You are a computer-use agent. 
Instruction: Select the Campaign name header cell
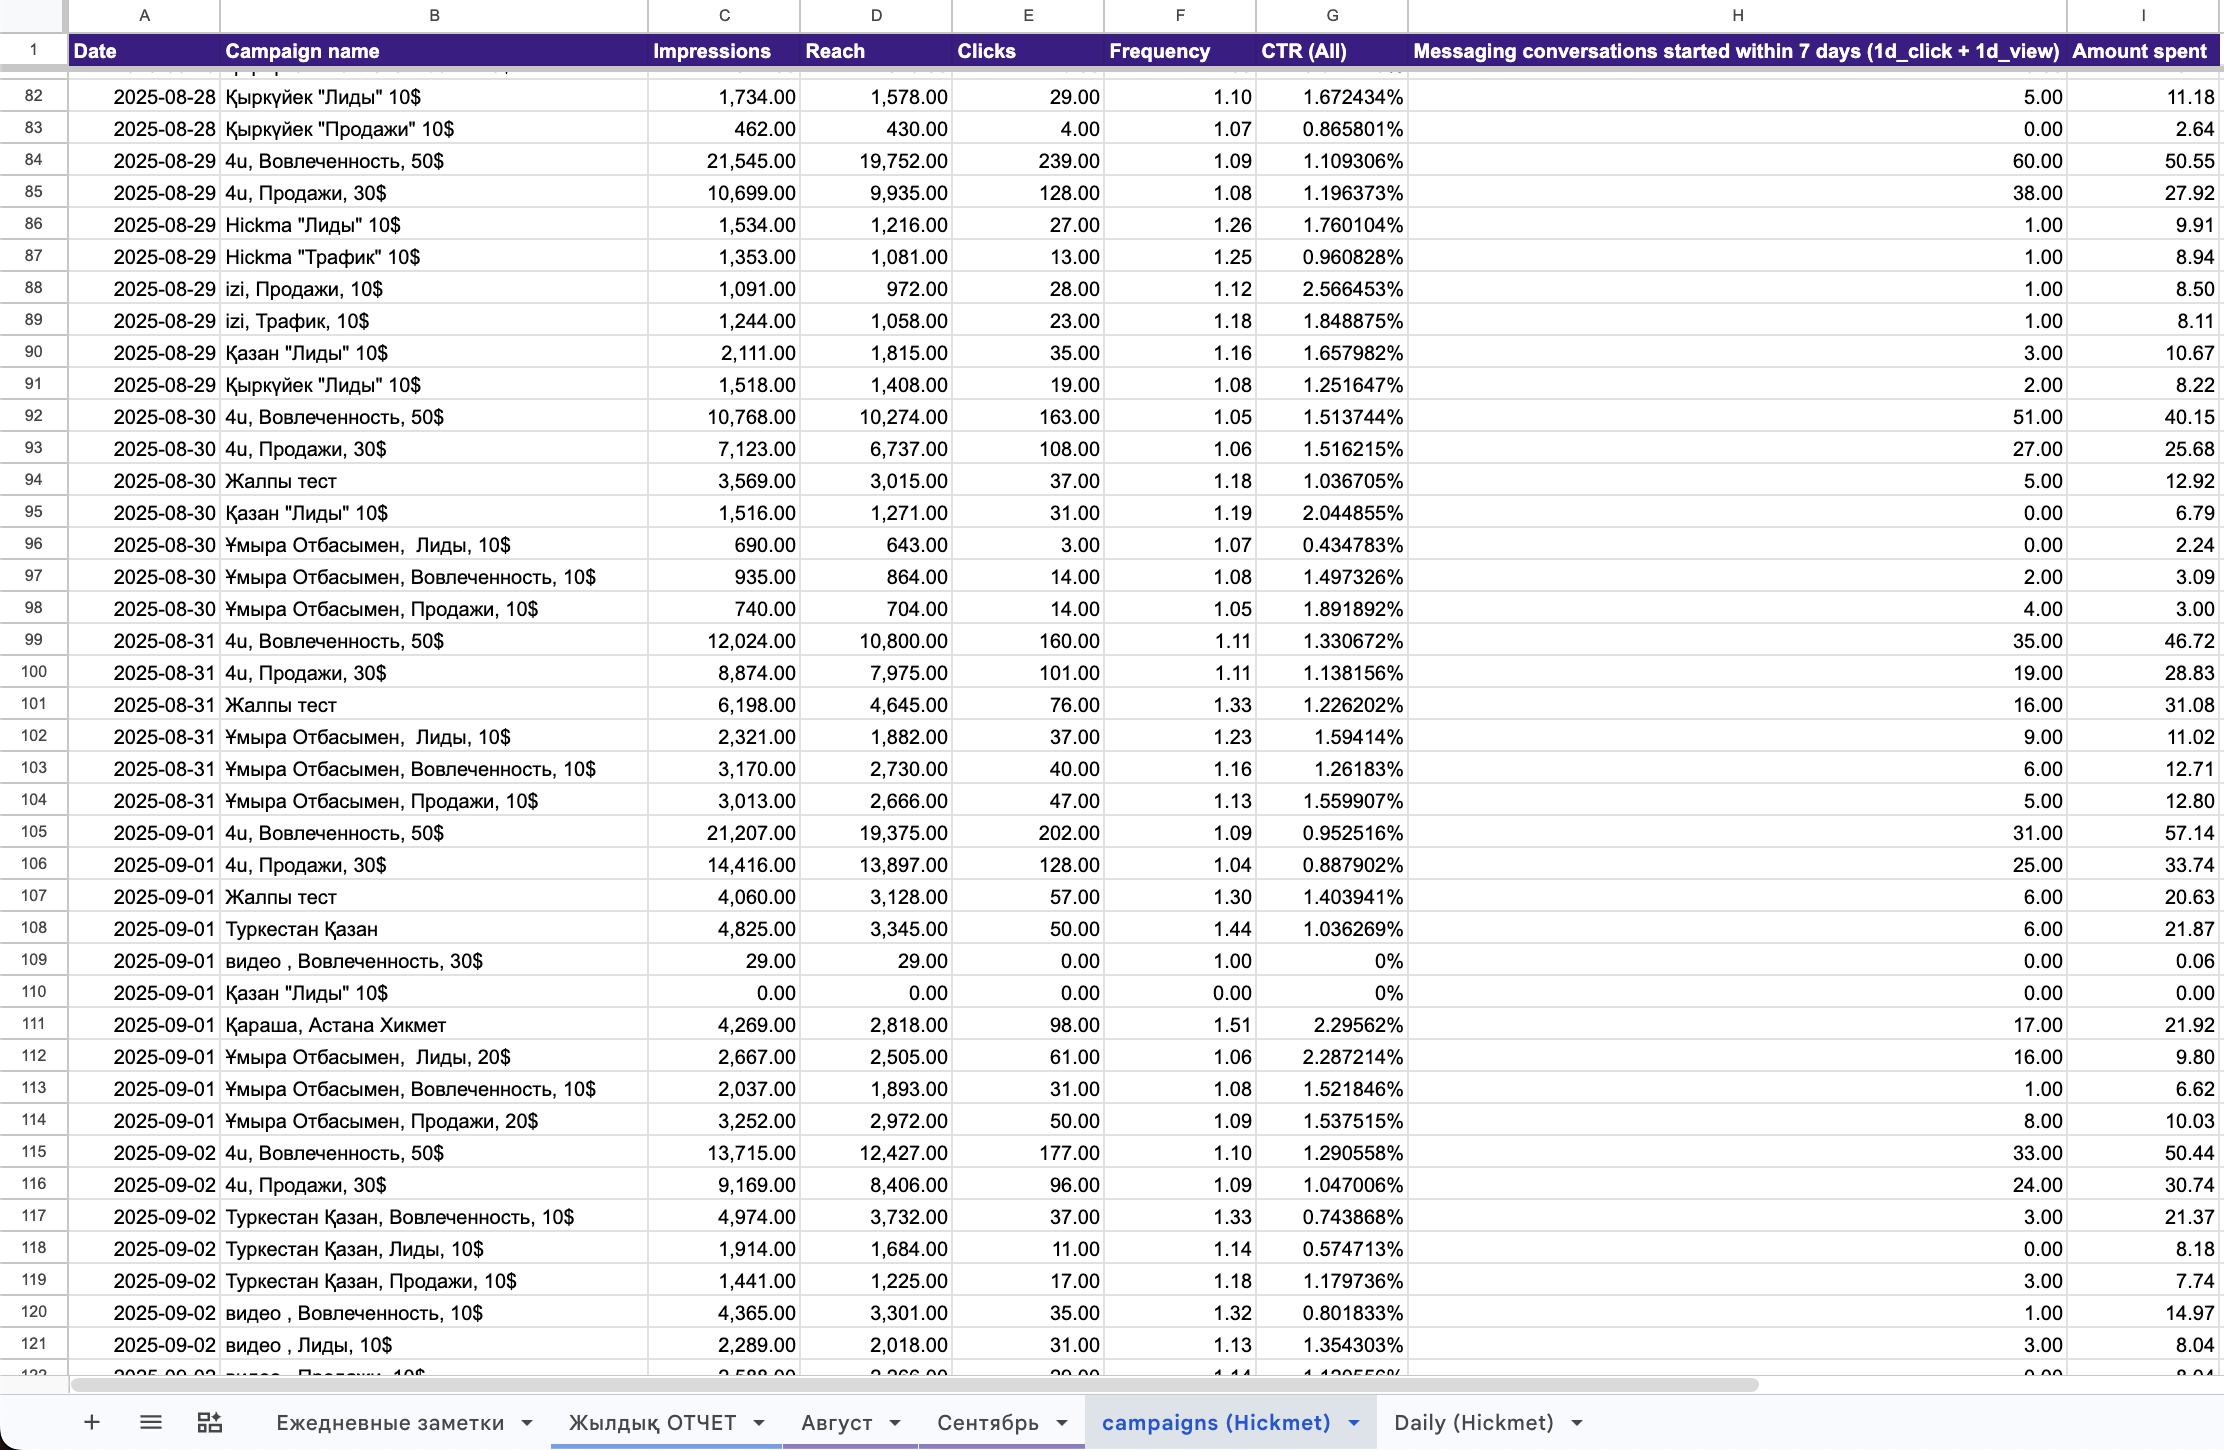point(434,50)
